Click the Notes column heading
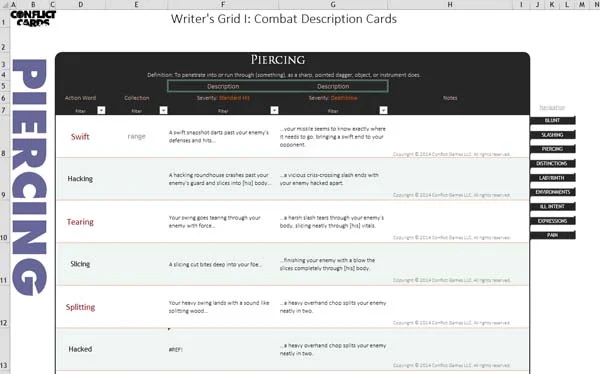600x374 pixels. 450,98
